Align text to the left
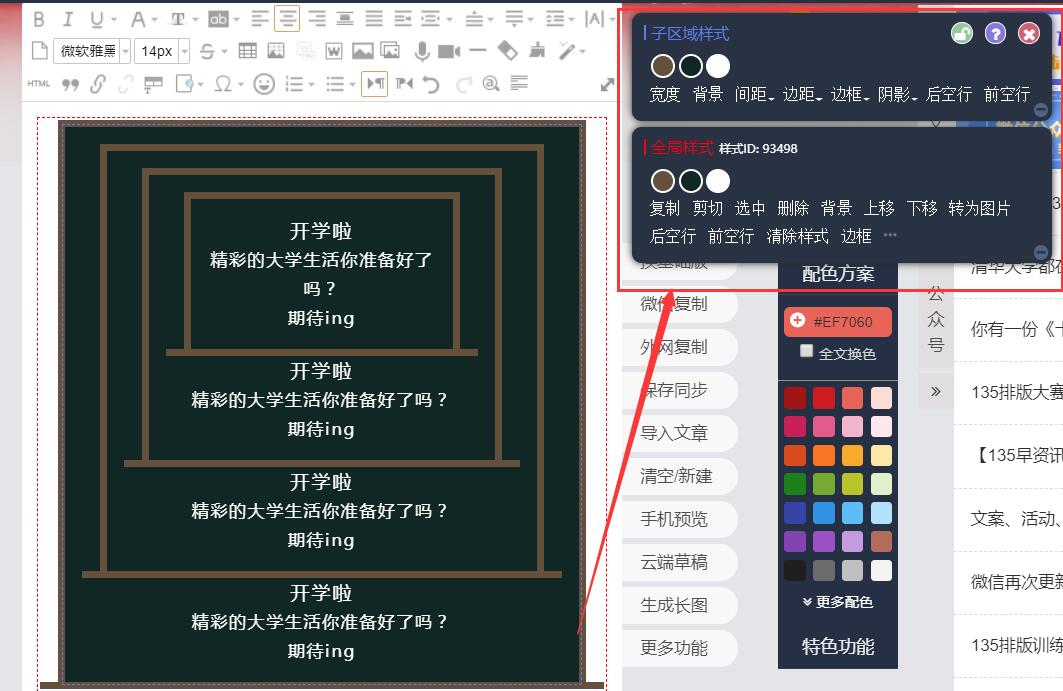The height and width of the screenshot is (691, 1063). [260, 18]
